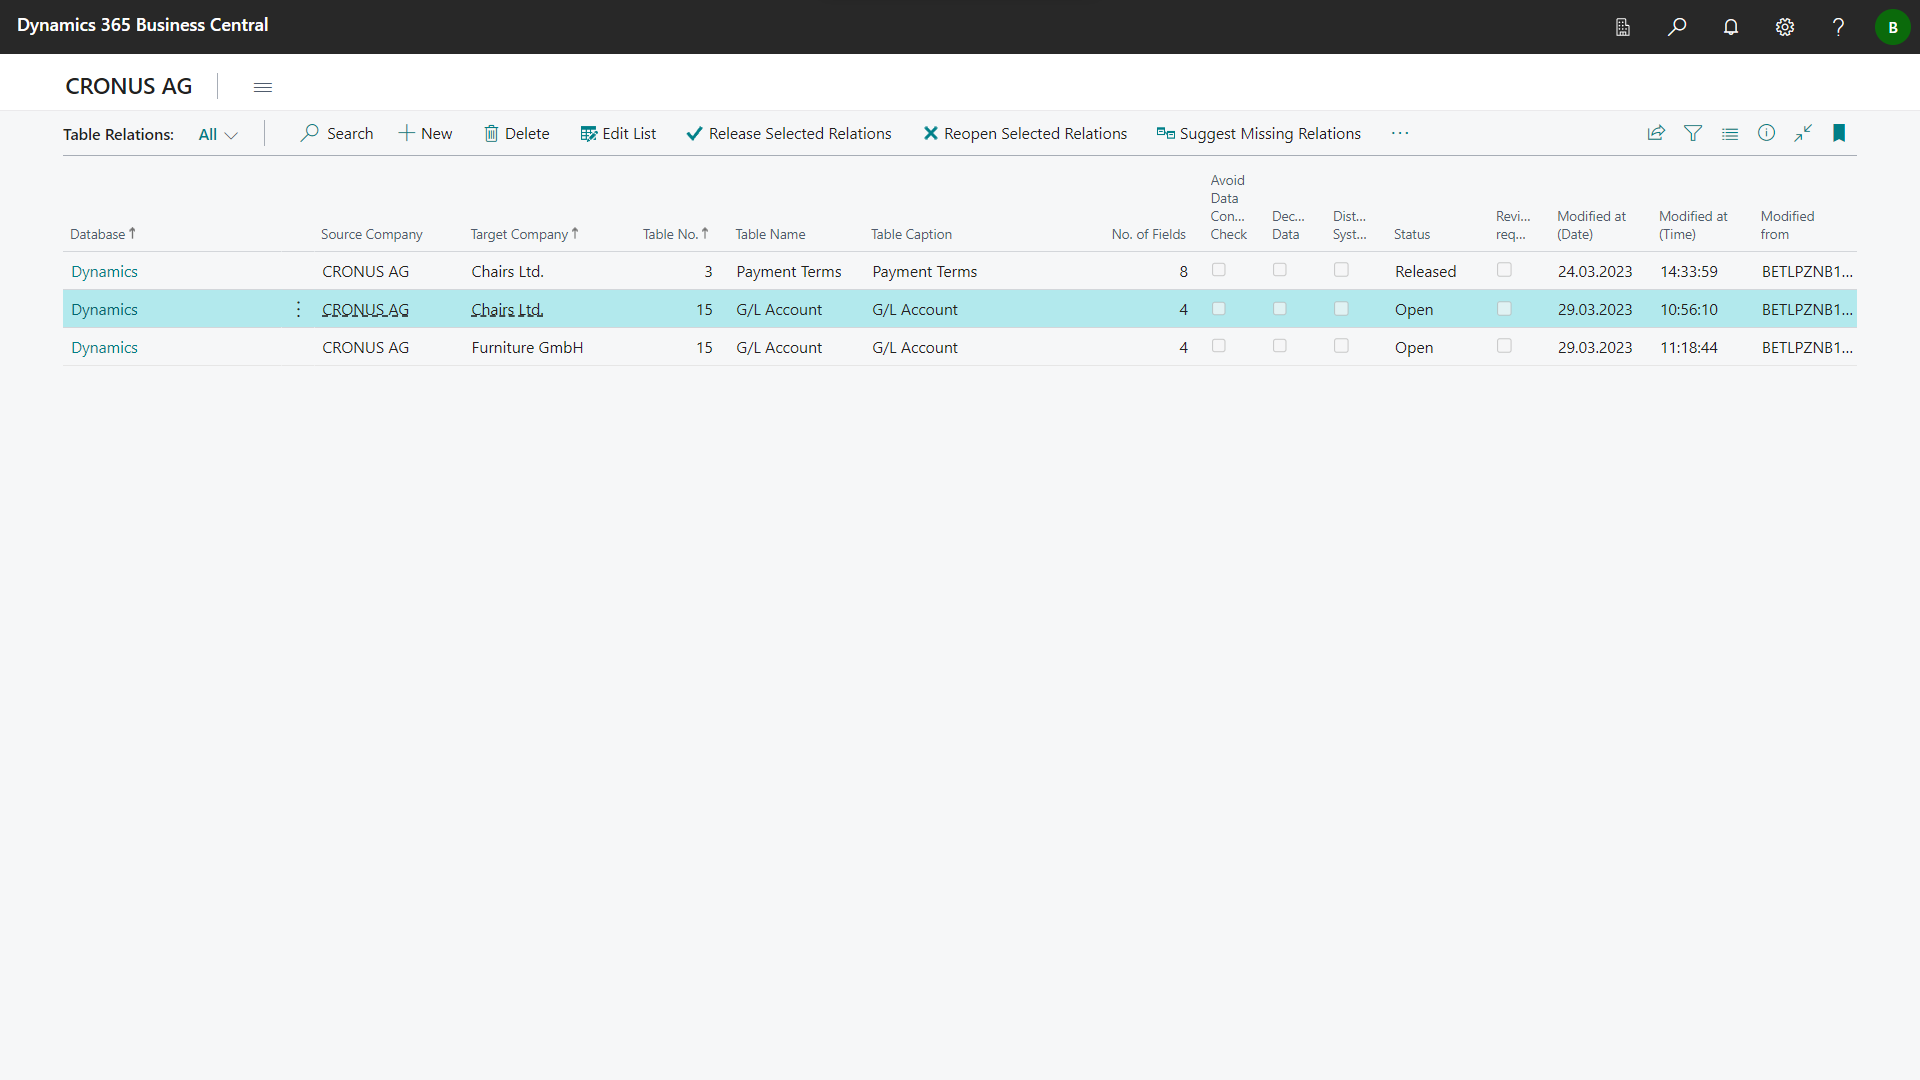Choose Release Selected Relations

(789, 133)
